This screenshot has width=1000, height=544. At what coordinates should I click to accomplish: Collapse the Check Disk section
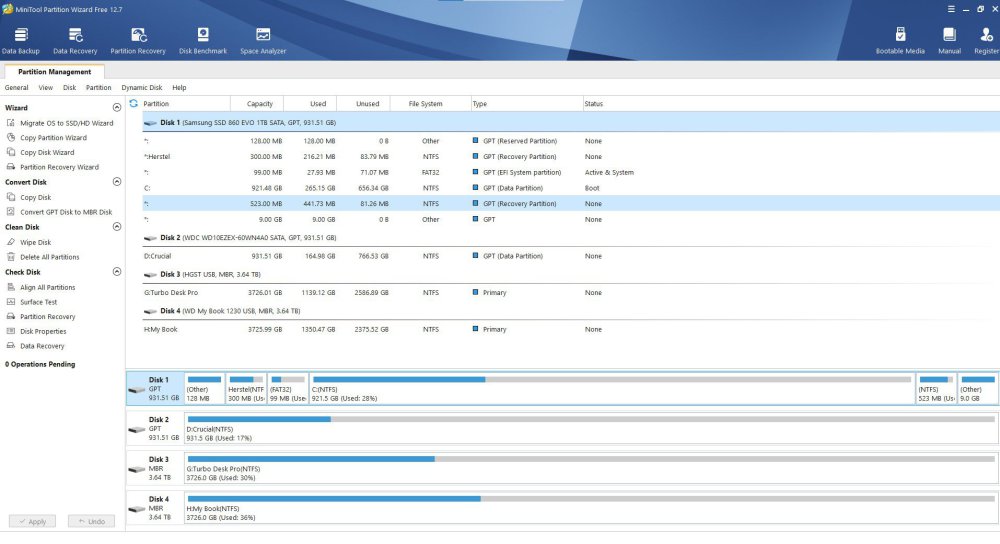117,272
